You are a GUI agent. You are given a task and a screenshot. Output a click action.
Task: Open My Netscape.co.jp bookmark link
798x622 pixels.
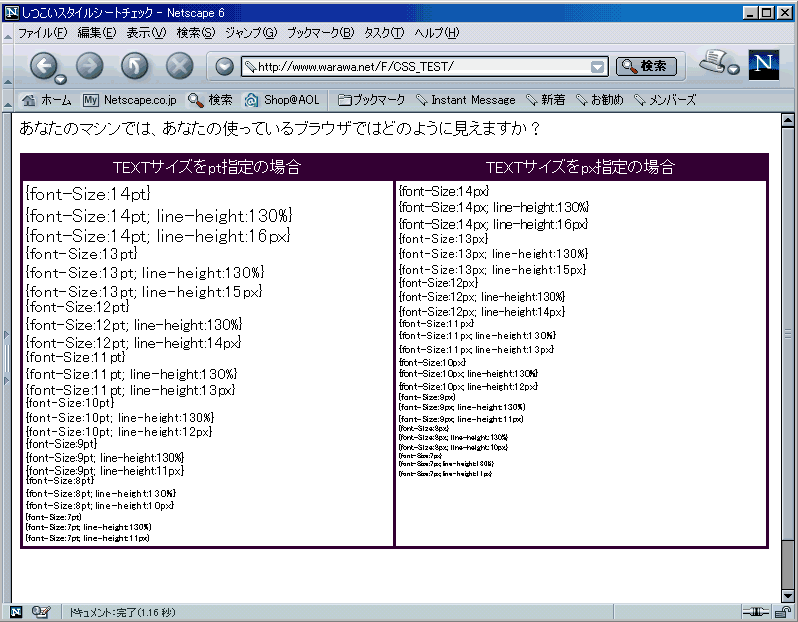tap(130, 100)
